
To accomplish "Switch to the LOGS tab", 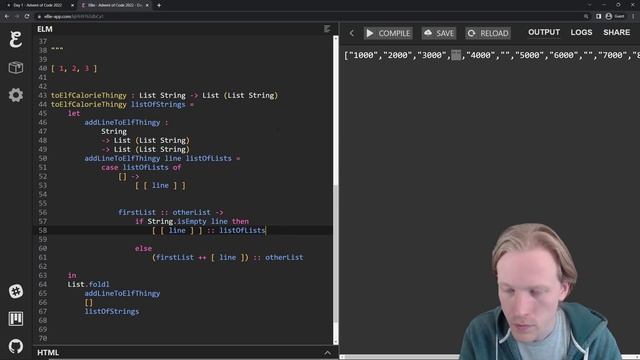I will [x=581, y=32].
